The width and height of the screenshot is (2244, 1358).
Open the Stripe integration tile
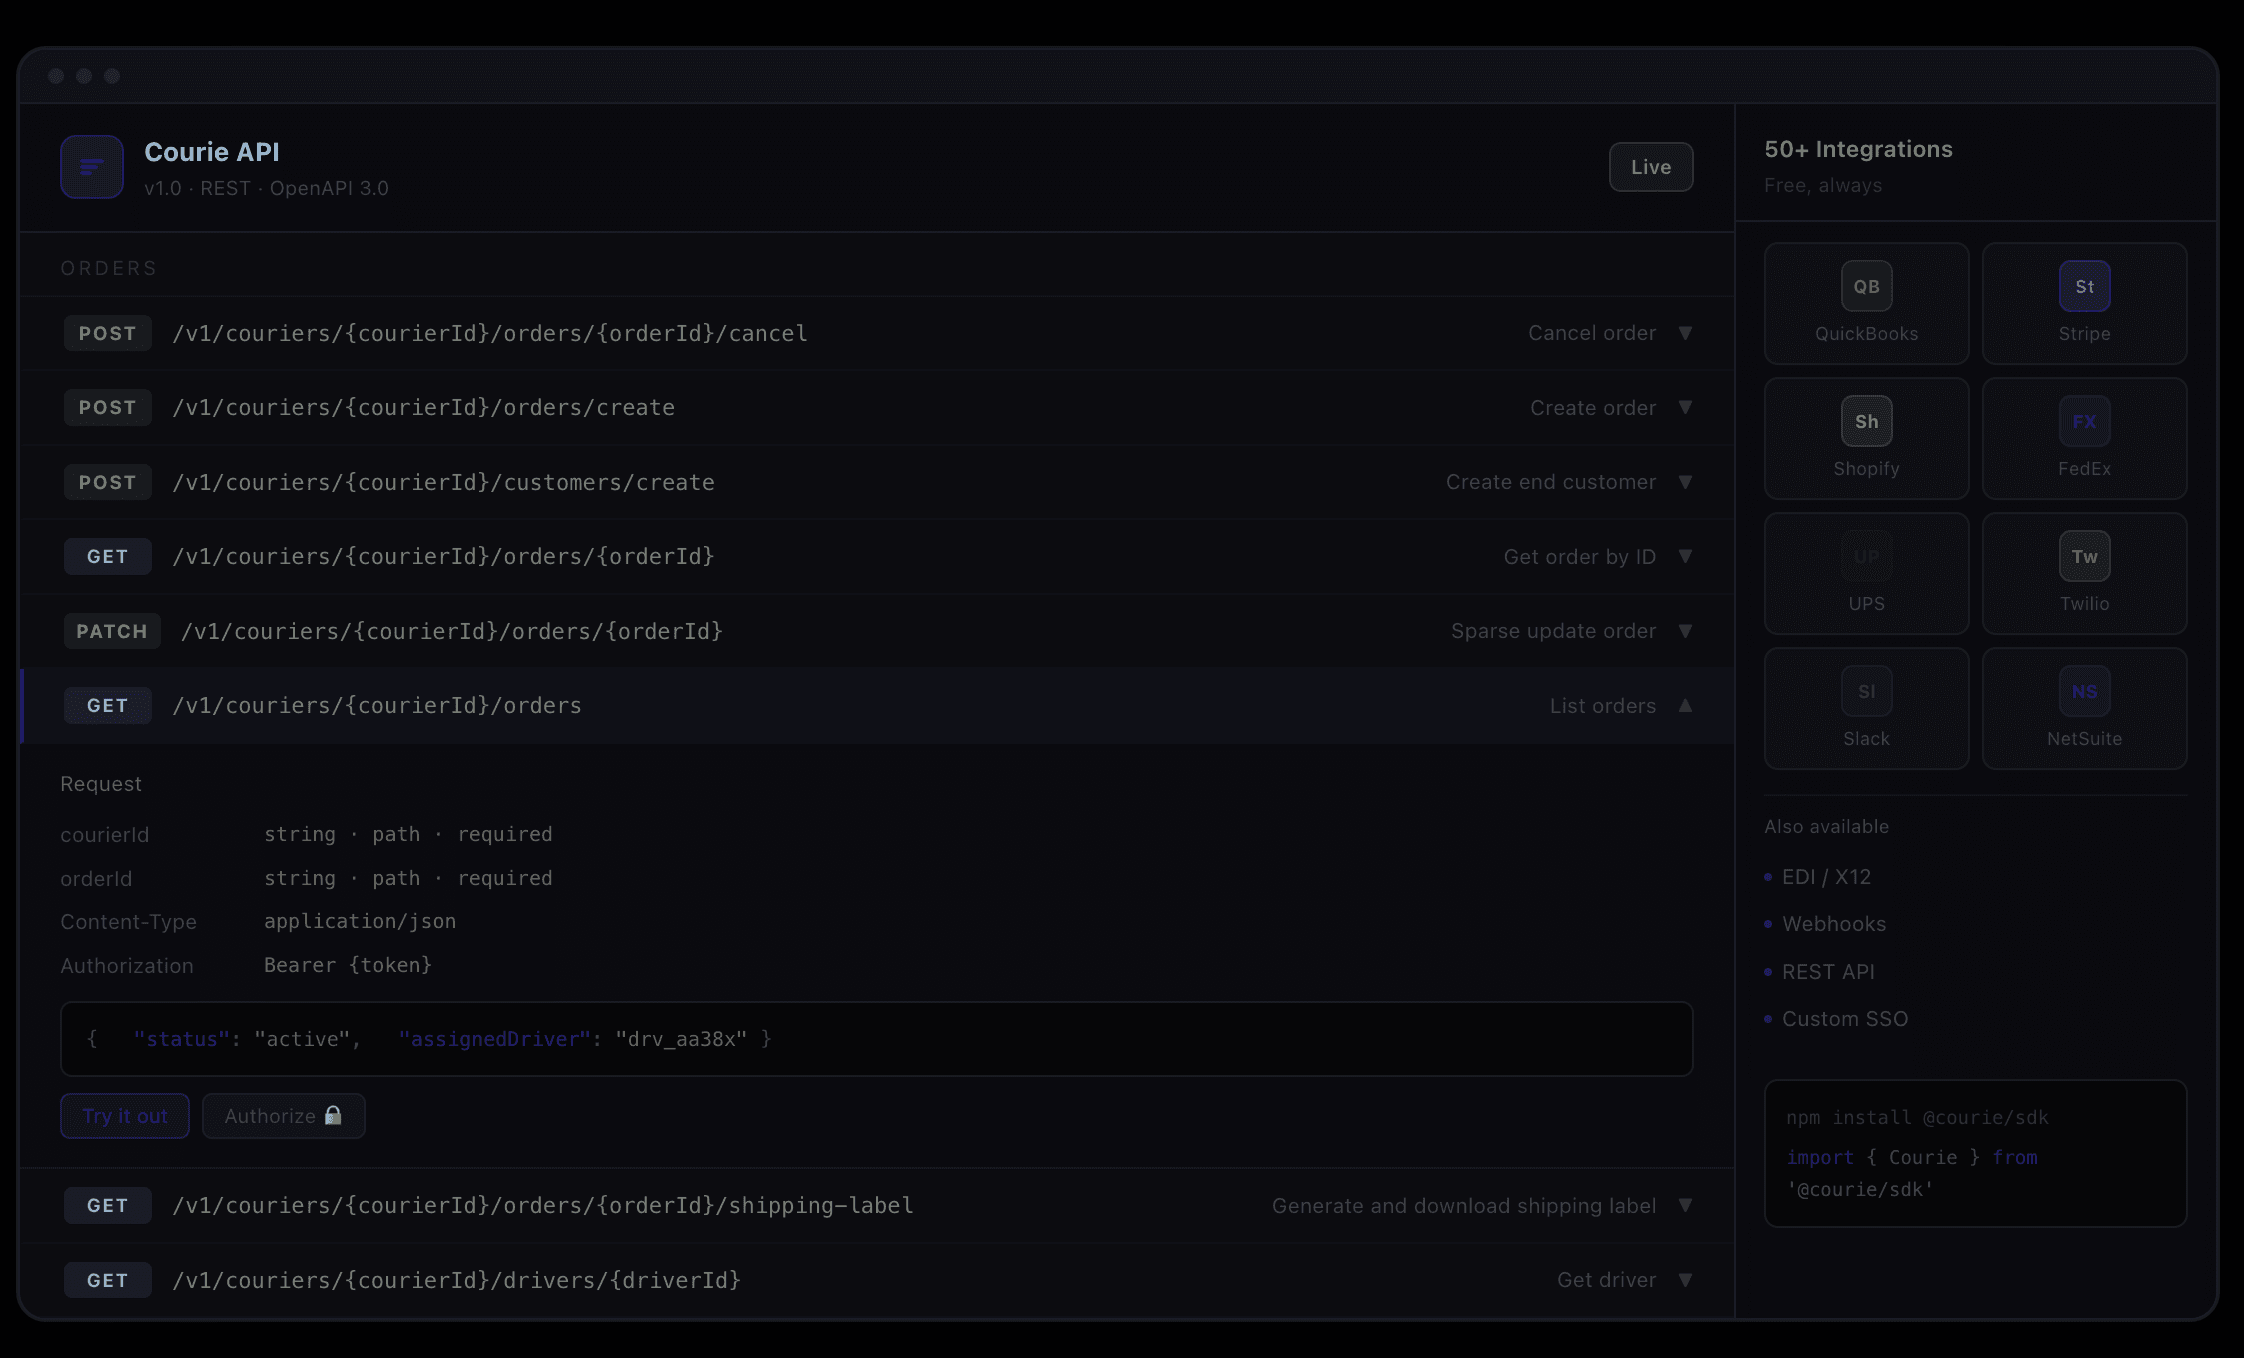2084,303
